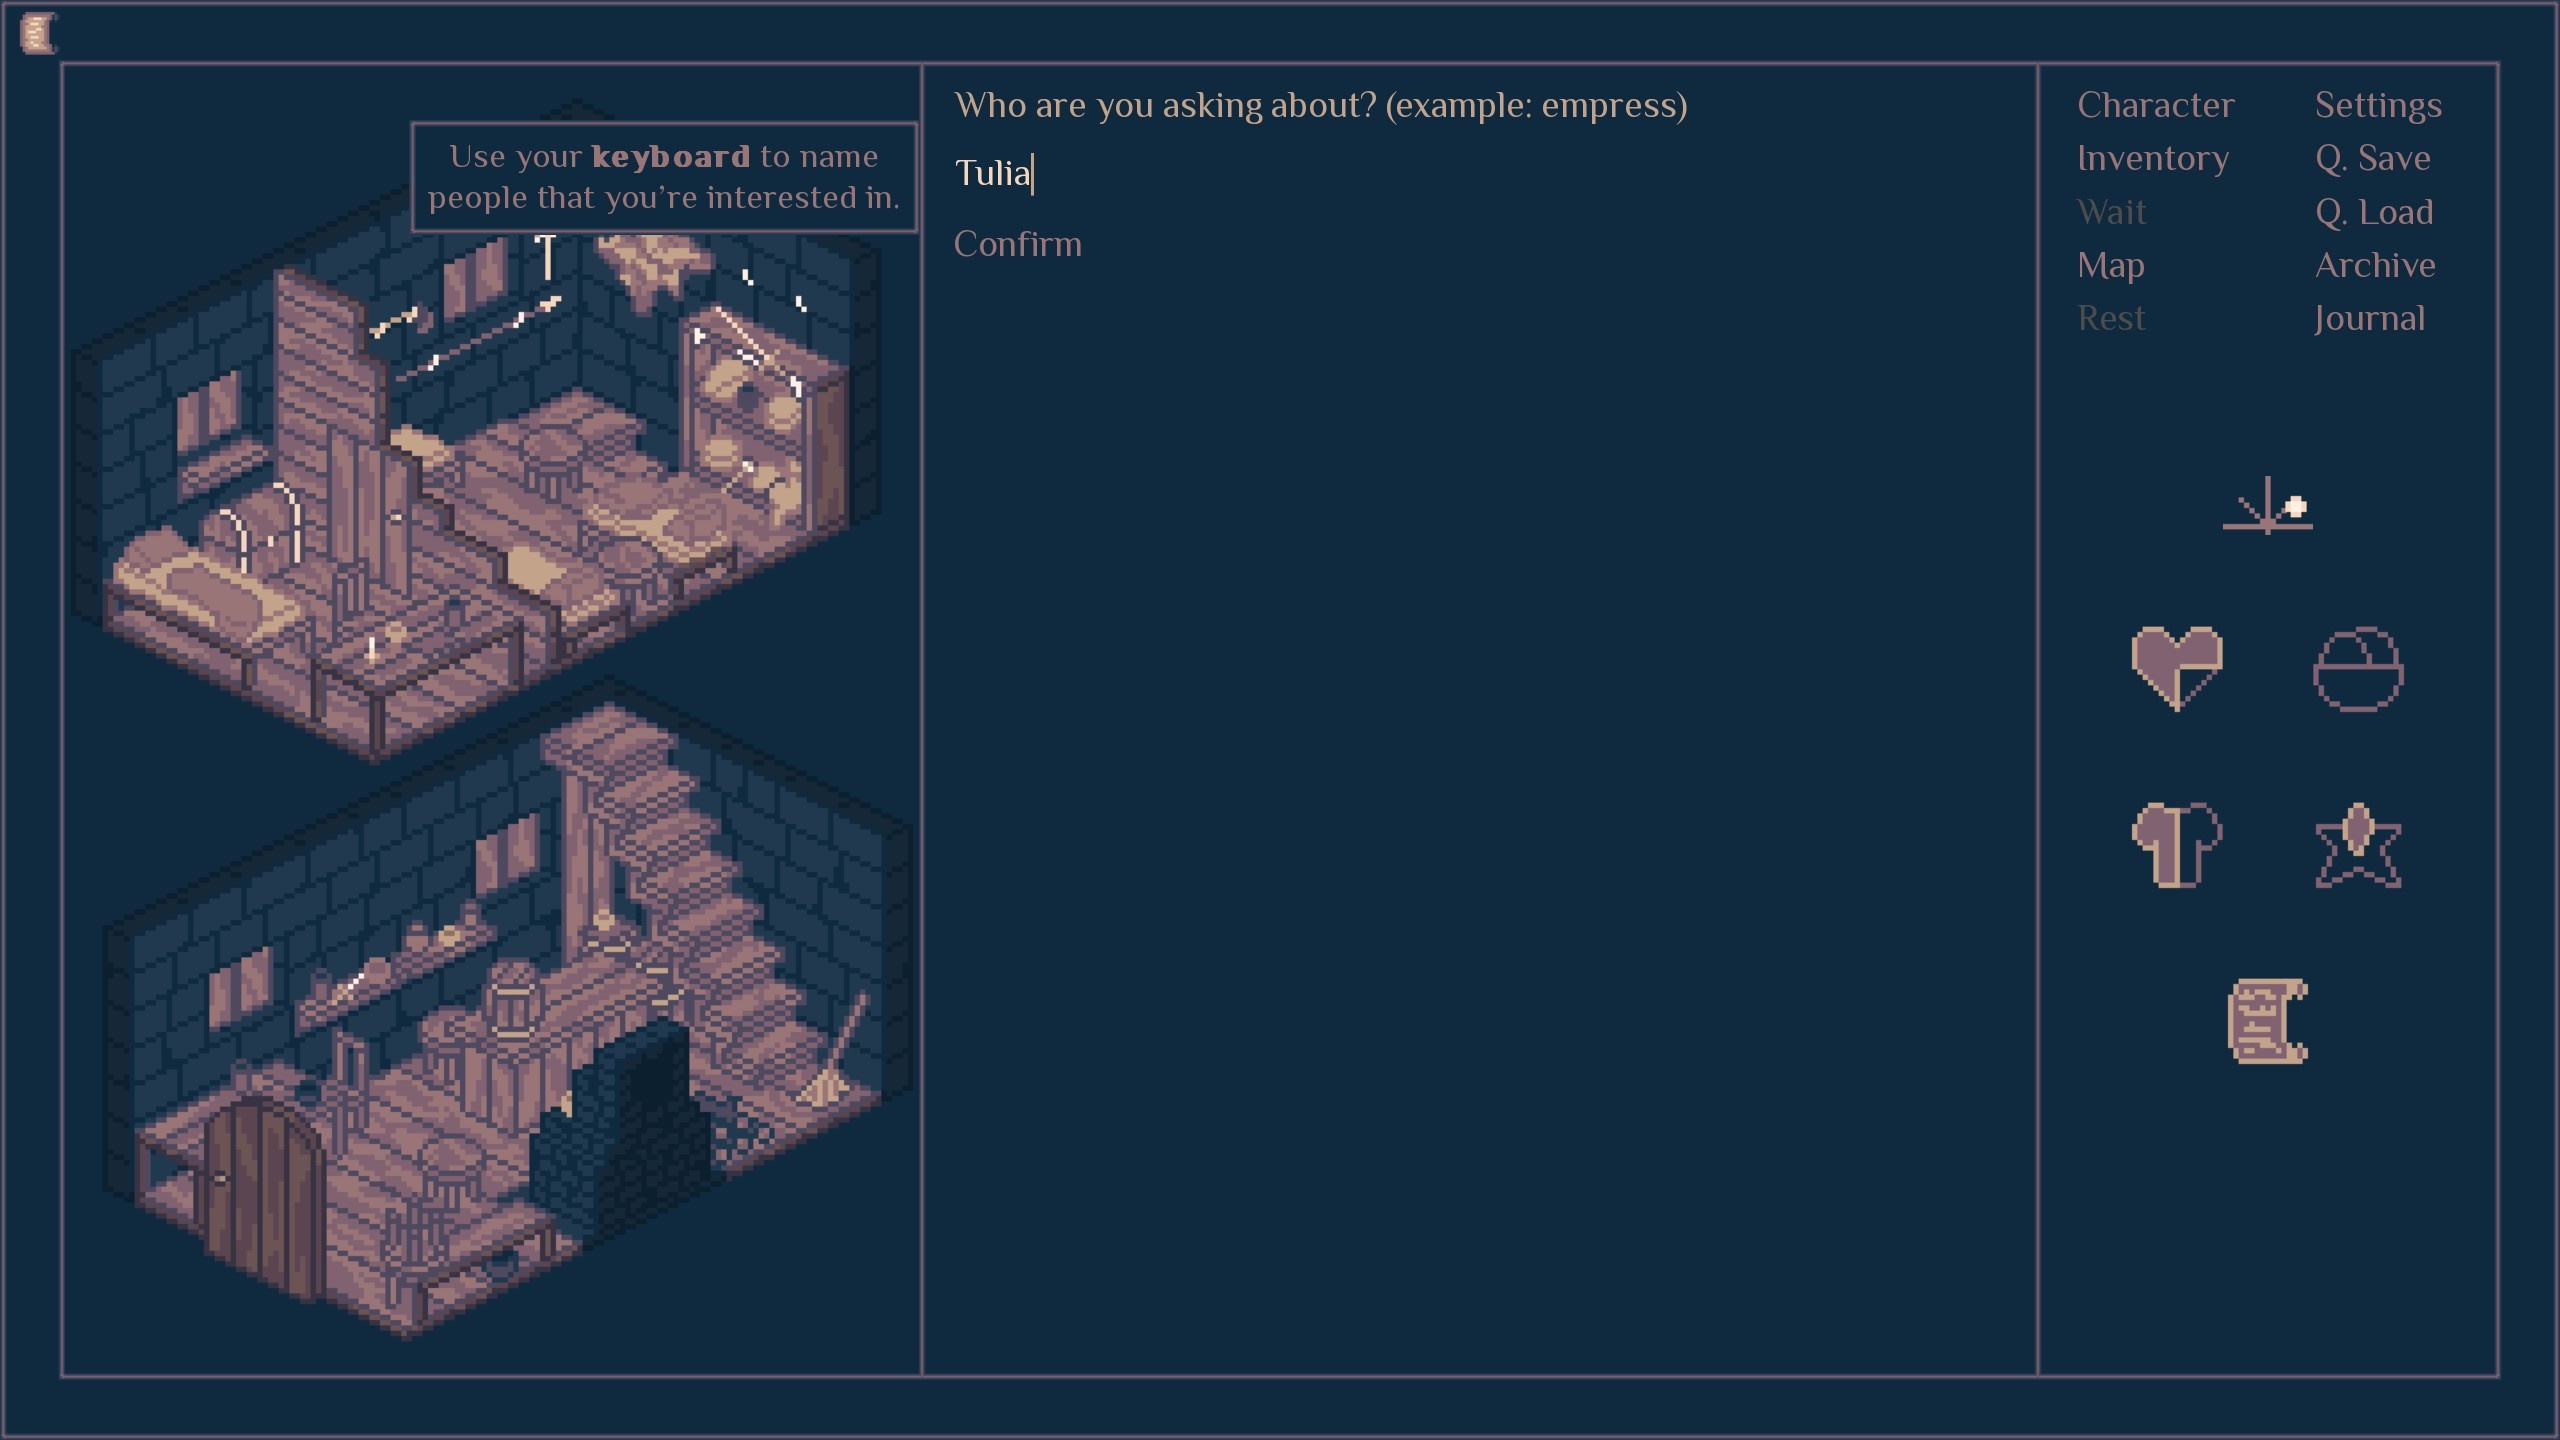The height and width of the screenshot is (1440, 2560).
Task: Click the mushroom/alchemy icon
Action: pos(2175,846)
